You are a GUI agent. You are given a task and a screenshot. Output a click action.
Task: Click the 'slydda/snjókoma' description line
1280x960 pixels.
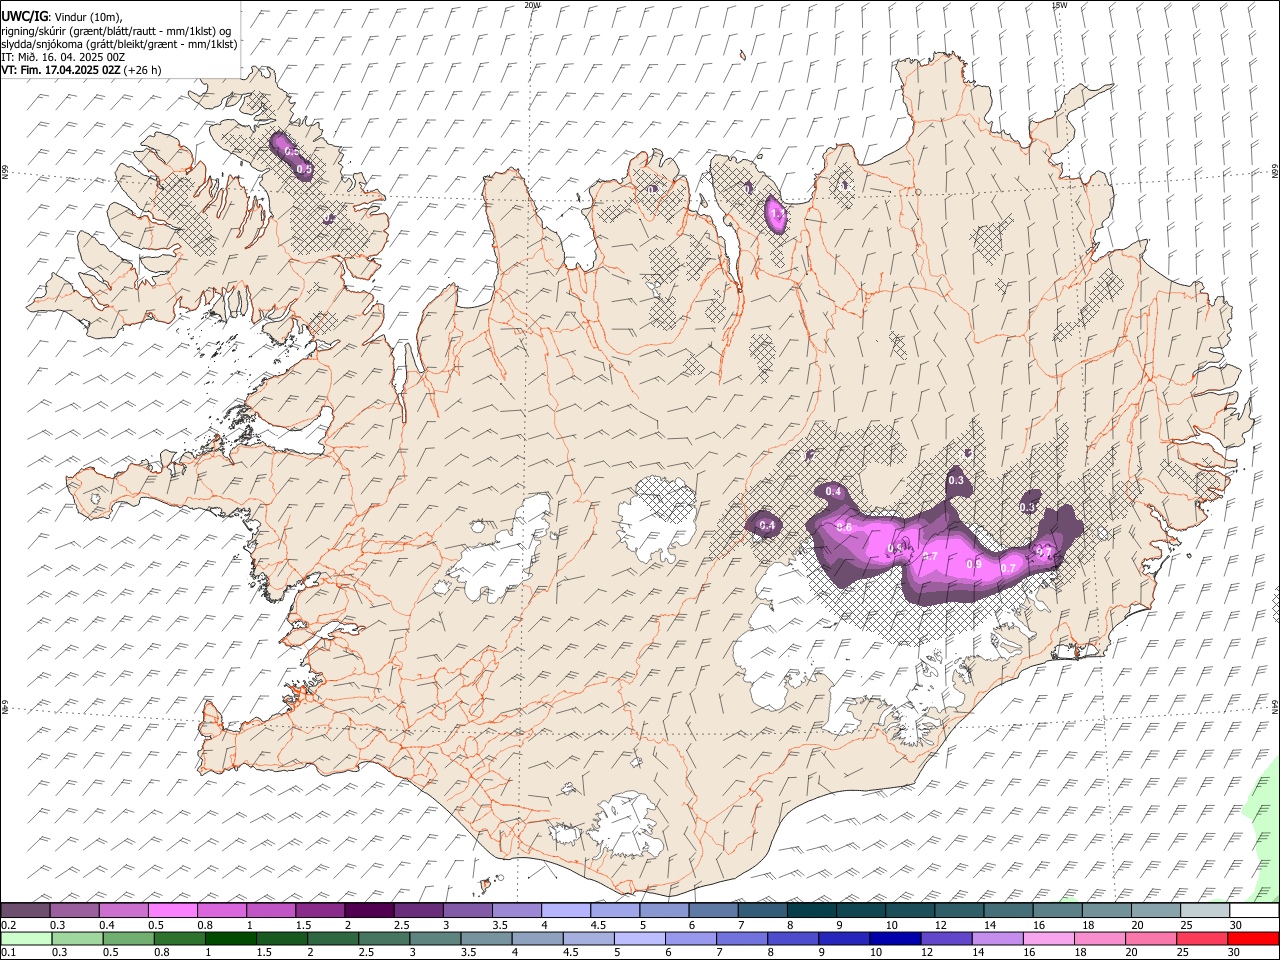[x=119, y=44]
